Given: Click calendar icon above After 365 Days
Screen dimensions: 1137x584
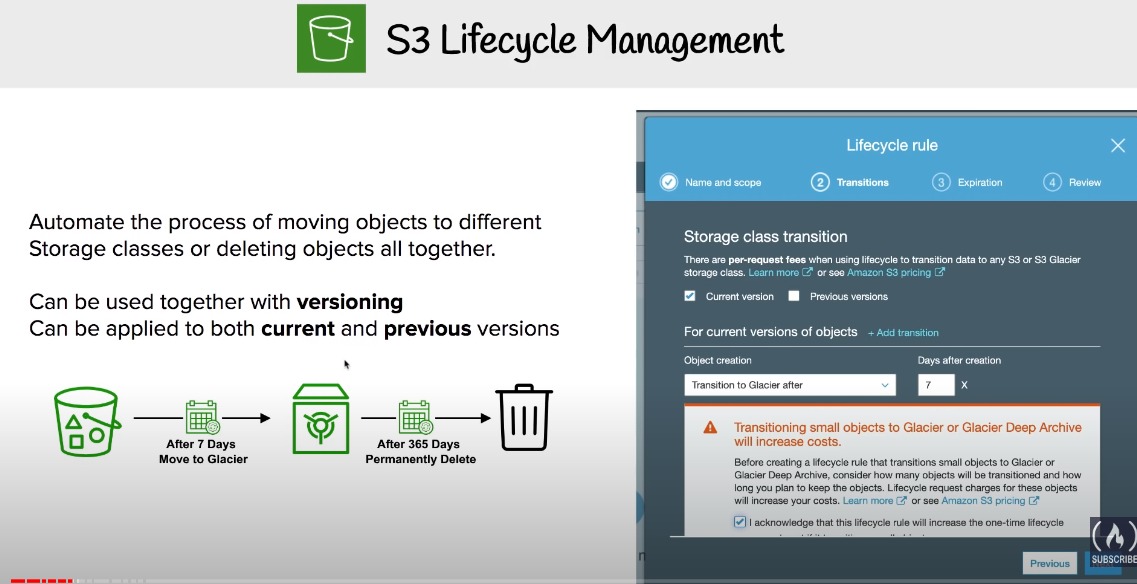Looking at the screenshot, I should click(415, 417).
